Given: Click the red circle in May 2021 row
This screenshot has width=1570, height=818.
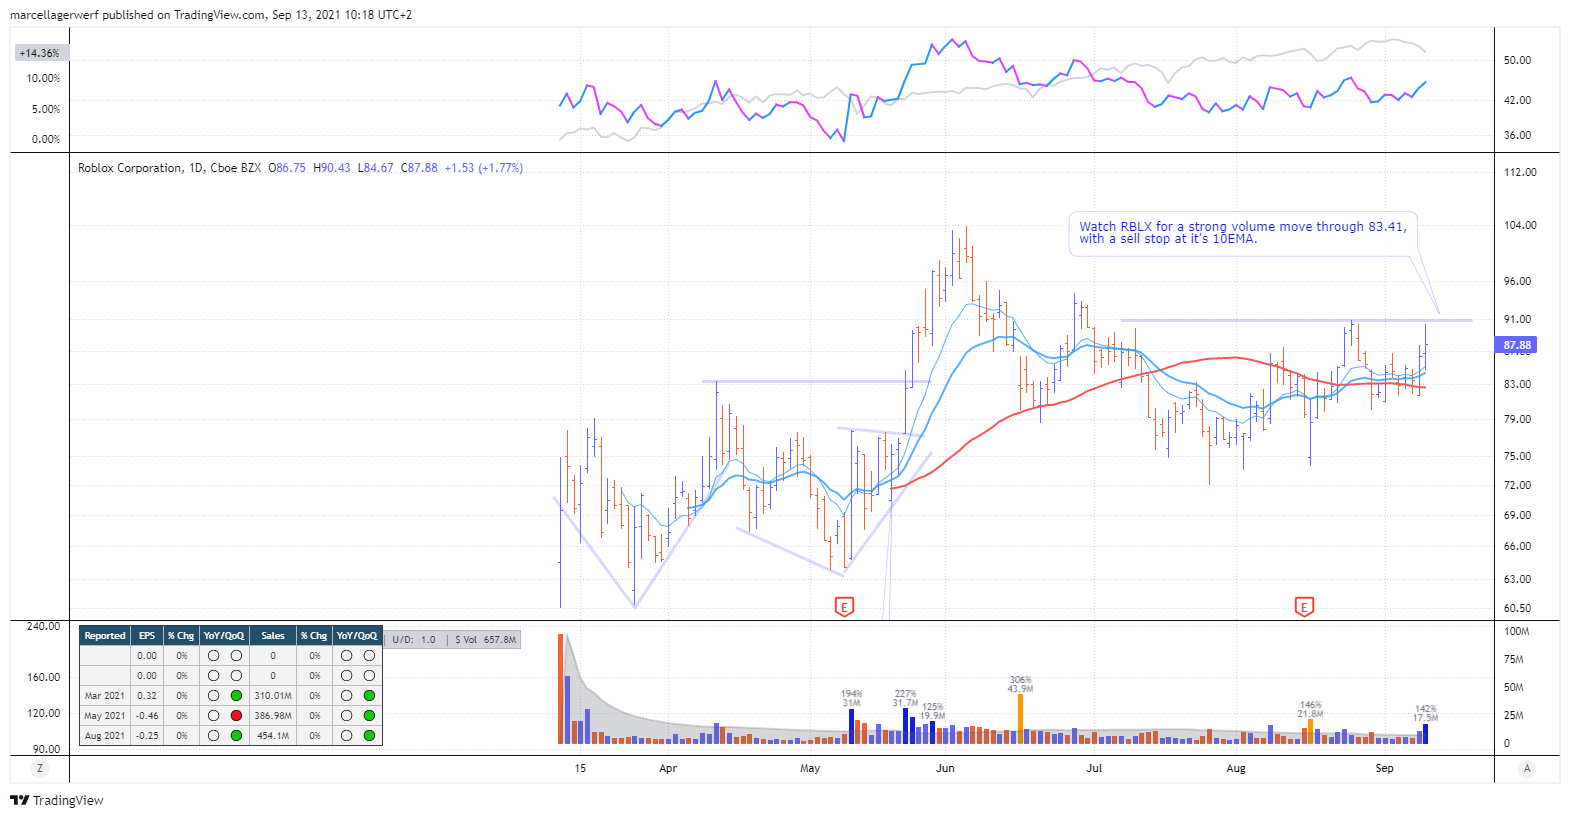Looking at the screenshot, I should pos(236,716).
